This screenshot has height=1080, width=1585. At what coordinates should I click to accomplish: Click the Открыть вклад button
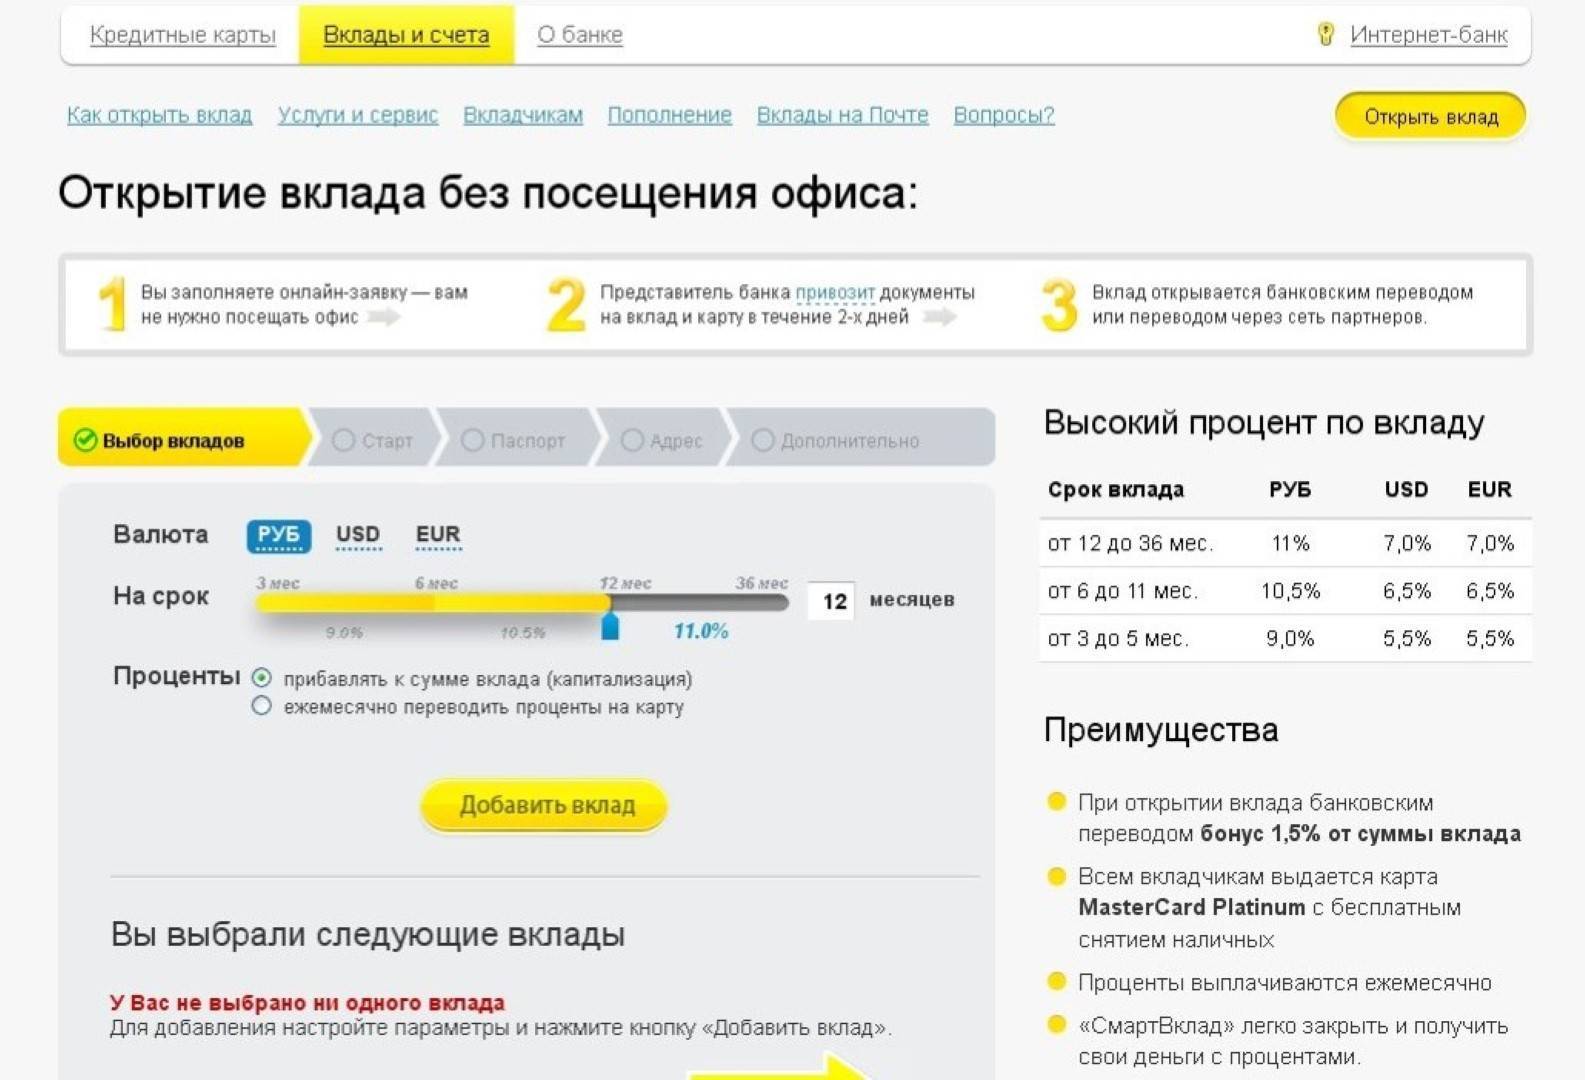coord(1430,117)
